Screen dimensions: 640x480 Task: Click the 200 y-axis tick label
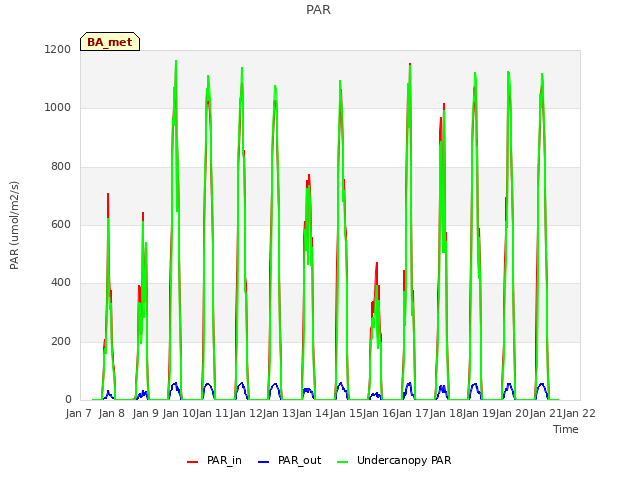click(61, 341)
